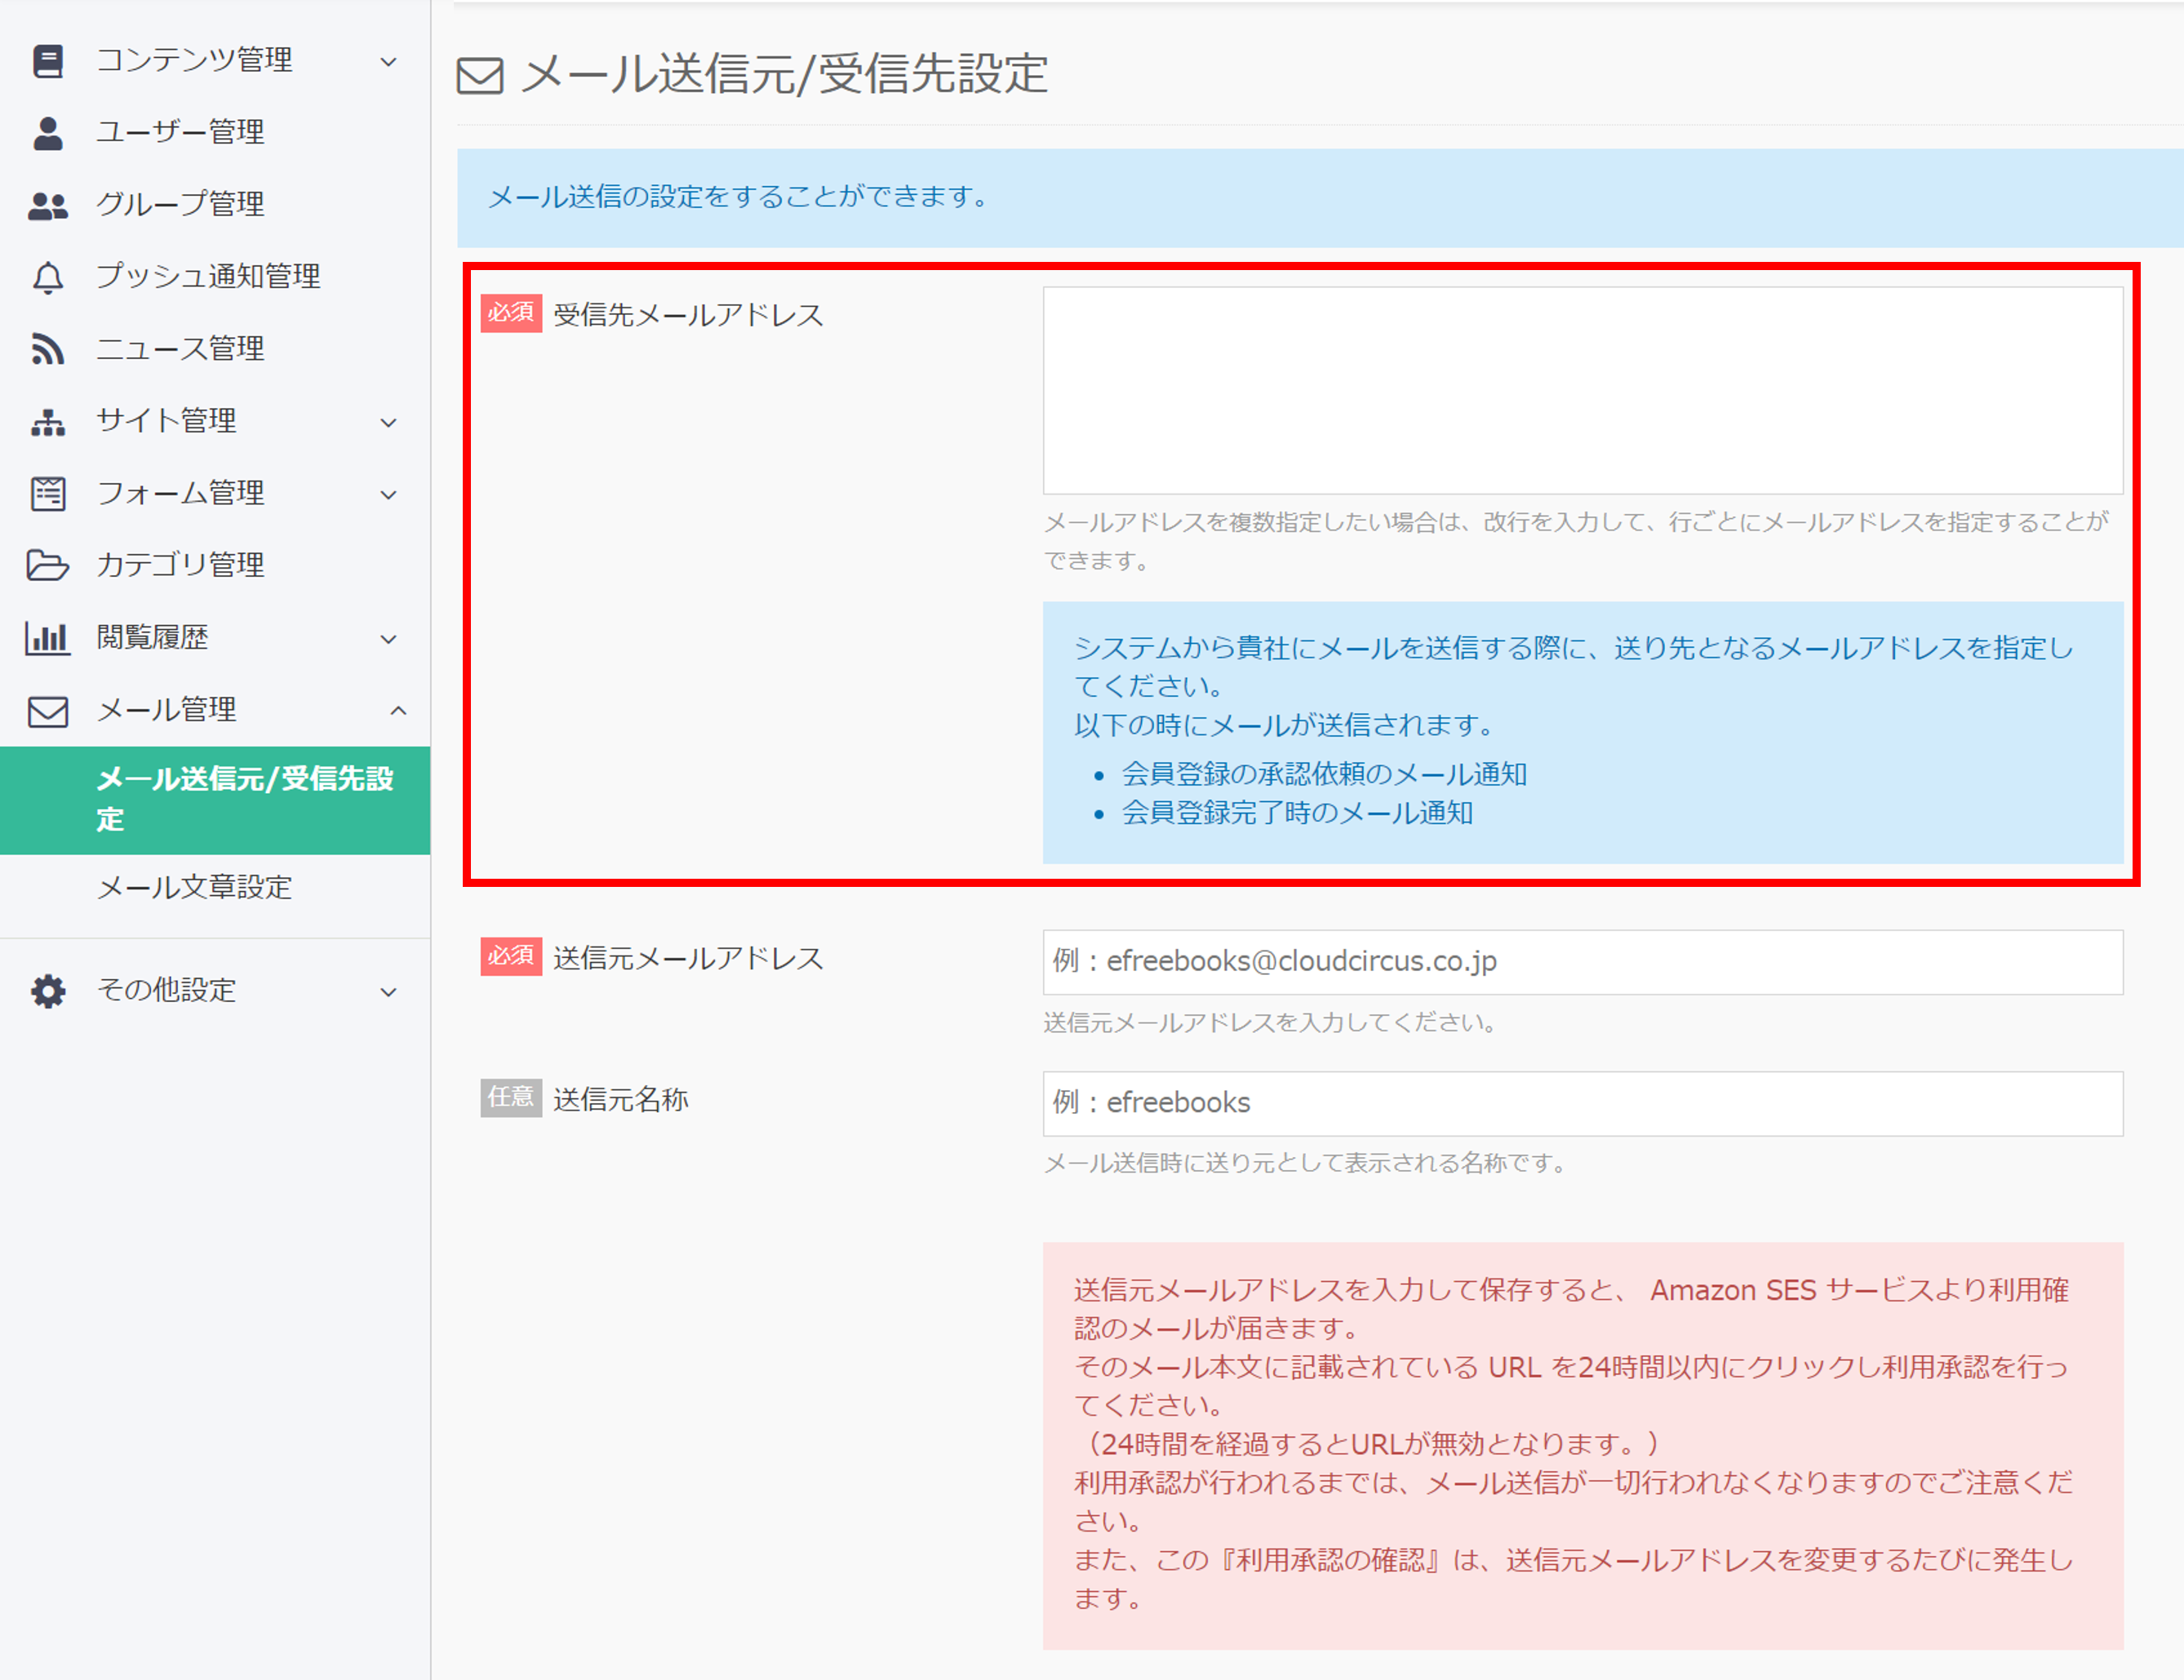Click the single user icon for ユーザー管理
This screenshot has width=2184, height=1680.
click(47, 133)
